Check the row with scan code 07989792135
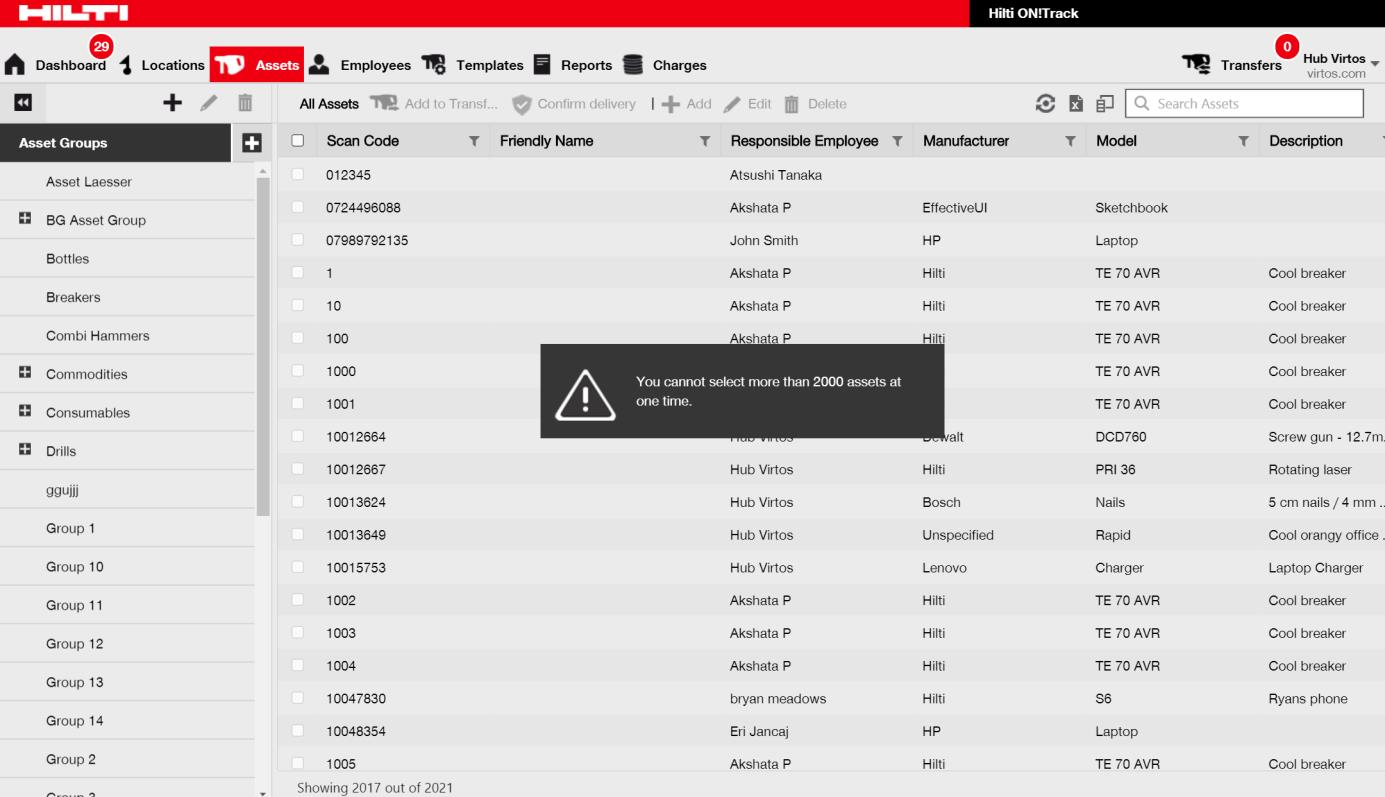This screenshot has width=1385, height=797. coord(297,240)
